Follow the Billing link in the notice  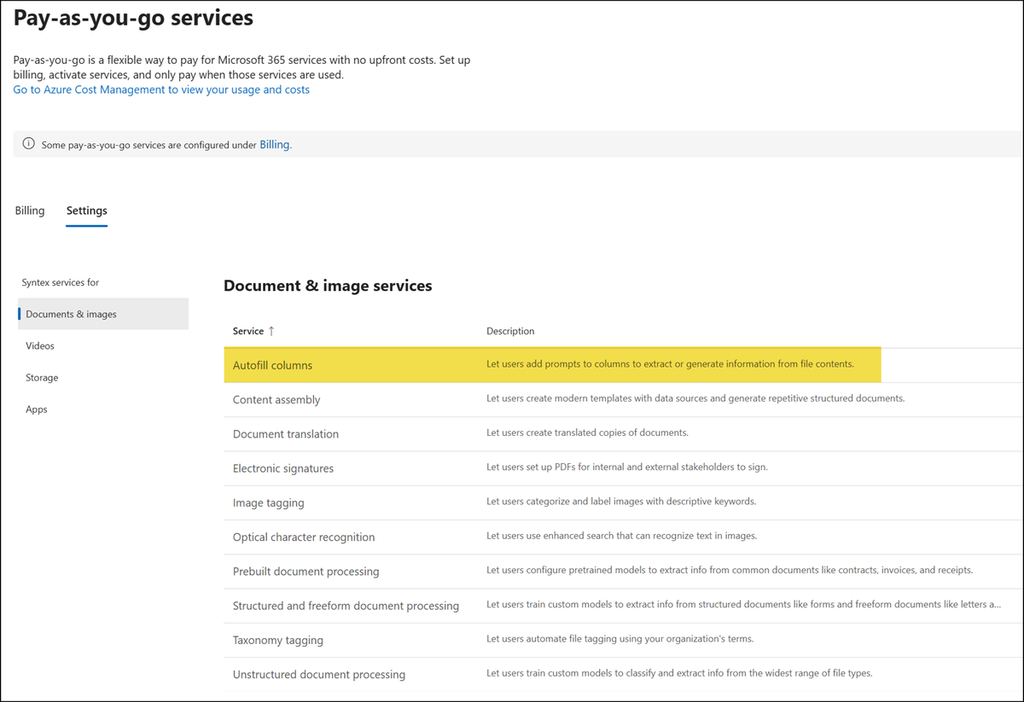pyautogui.click(x=274, y=144)
